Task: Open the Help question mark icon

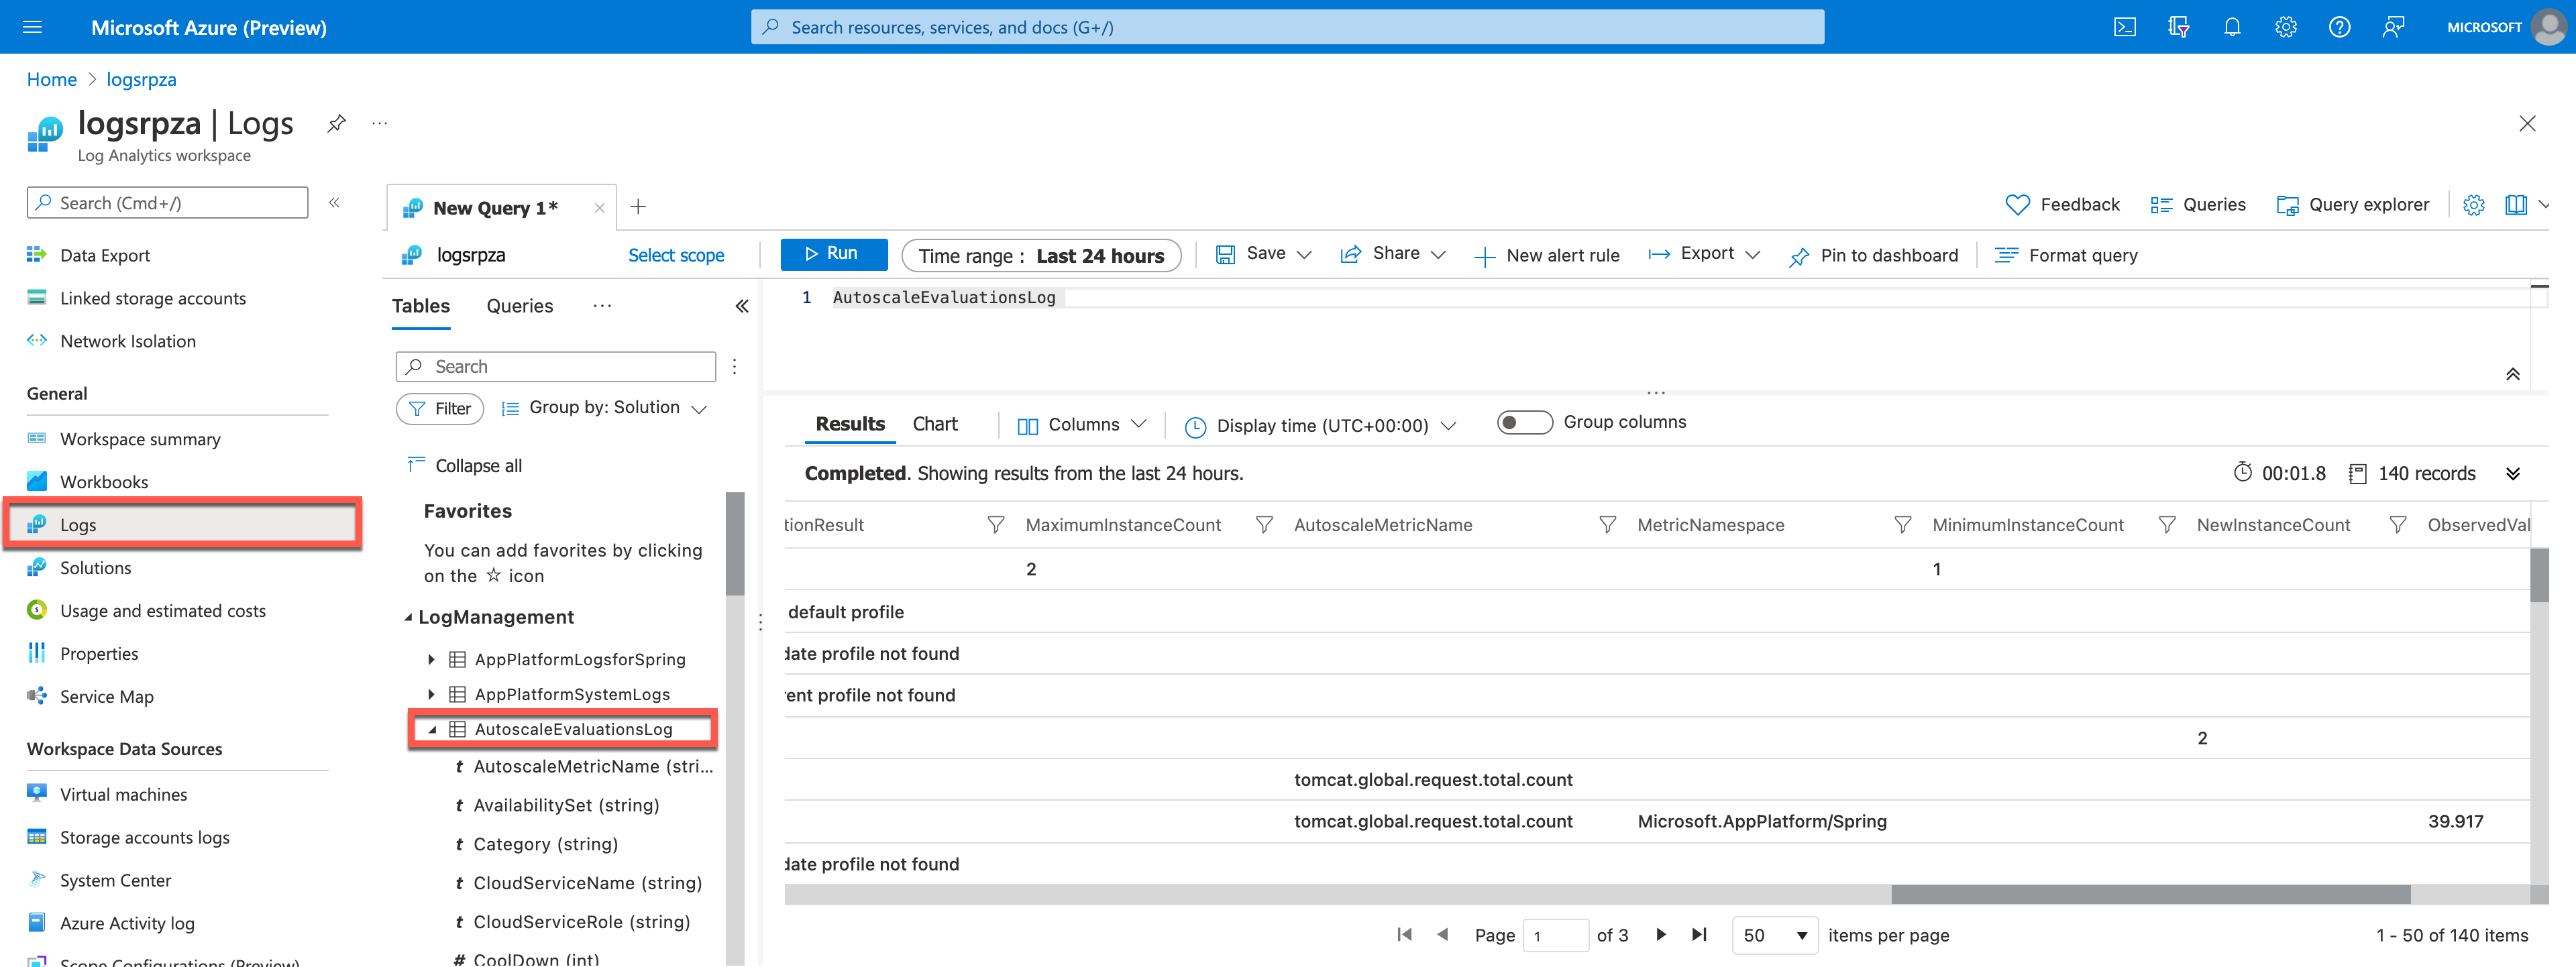Action: pos(2339,27)
